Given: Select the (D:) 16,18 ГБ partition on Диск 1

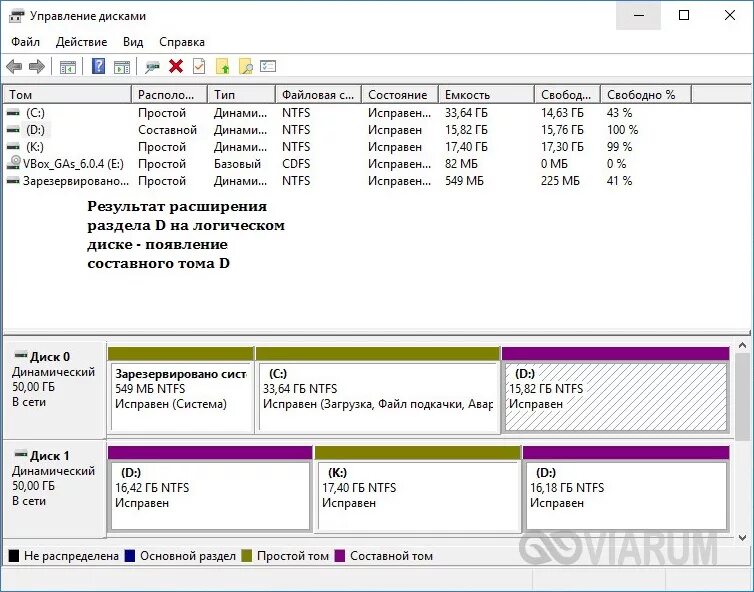Looking at the screenshot, I should [x=626, y=489].
